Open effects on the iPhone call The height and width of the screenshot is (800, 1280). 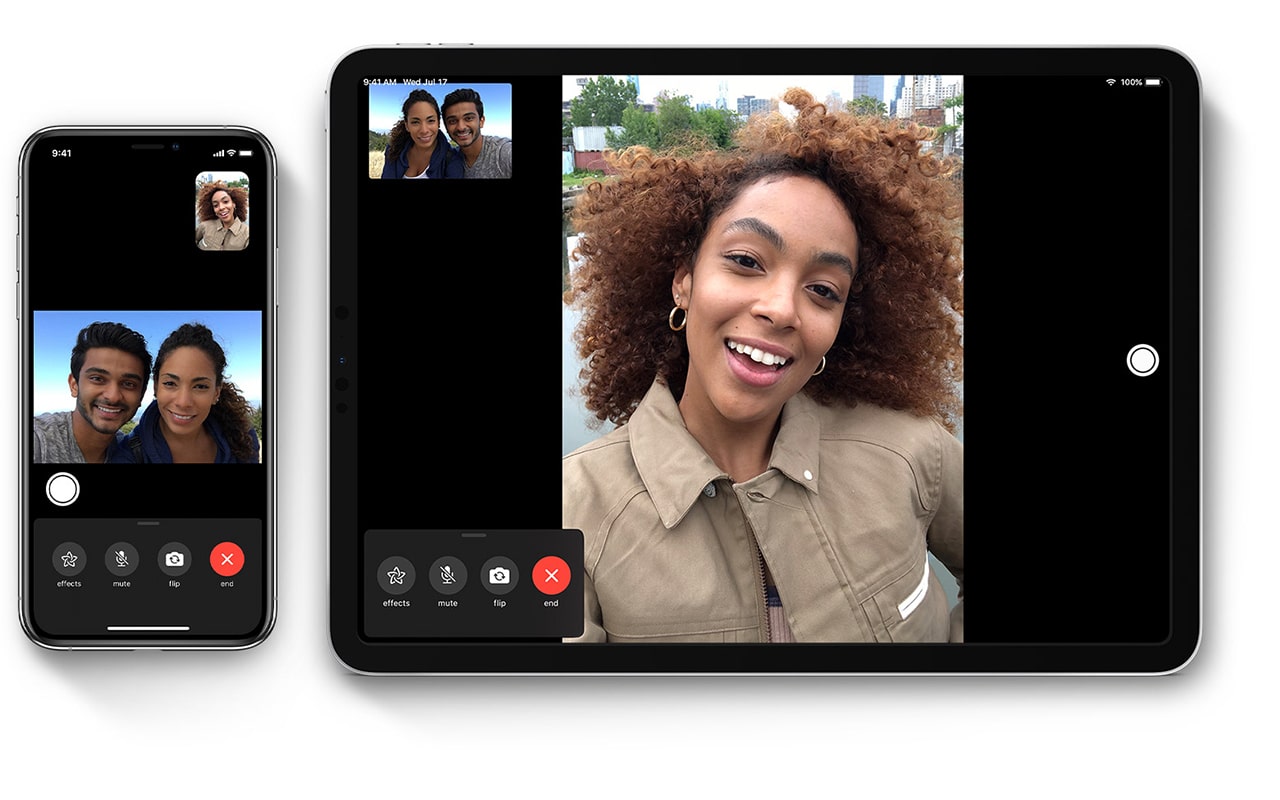69,559
